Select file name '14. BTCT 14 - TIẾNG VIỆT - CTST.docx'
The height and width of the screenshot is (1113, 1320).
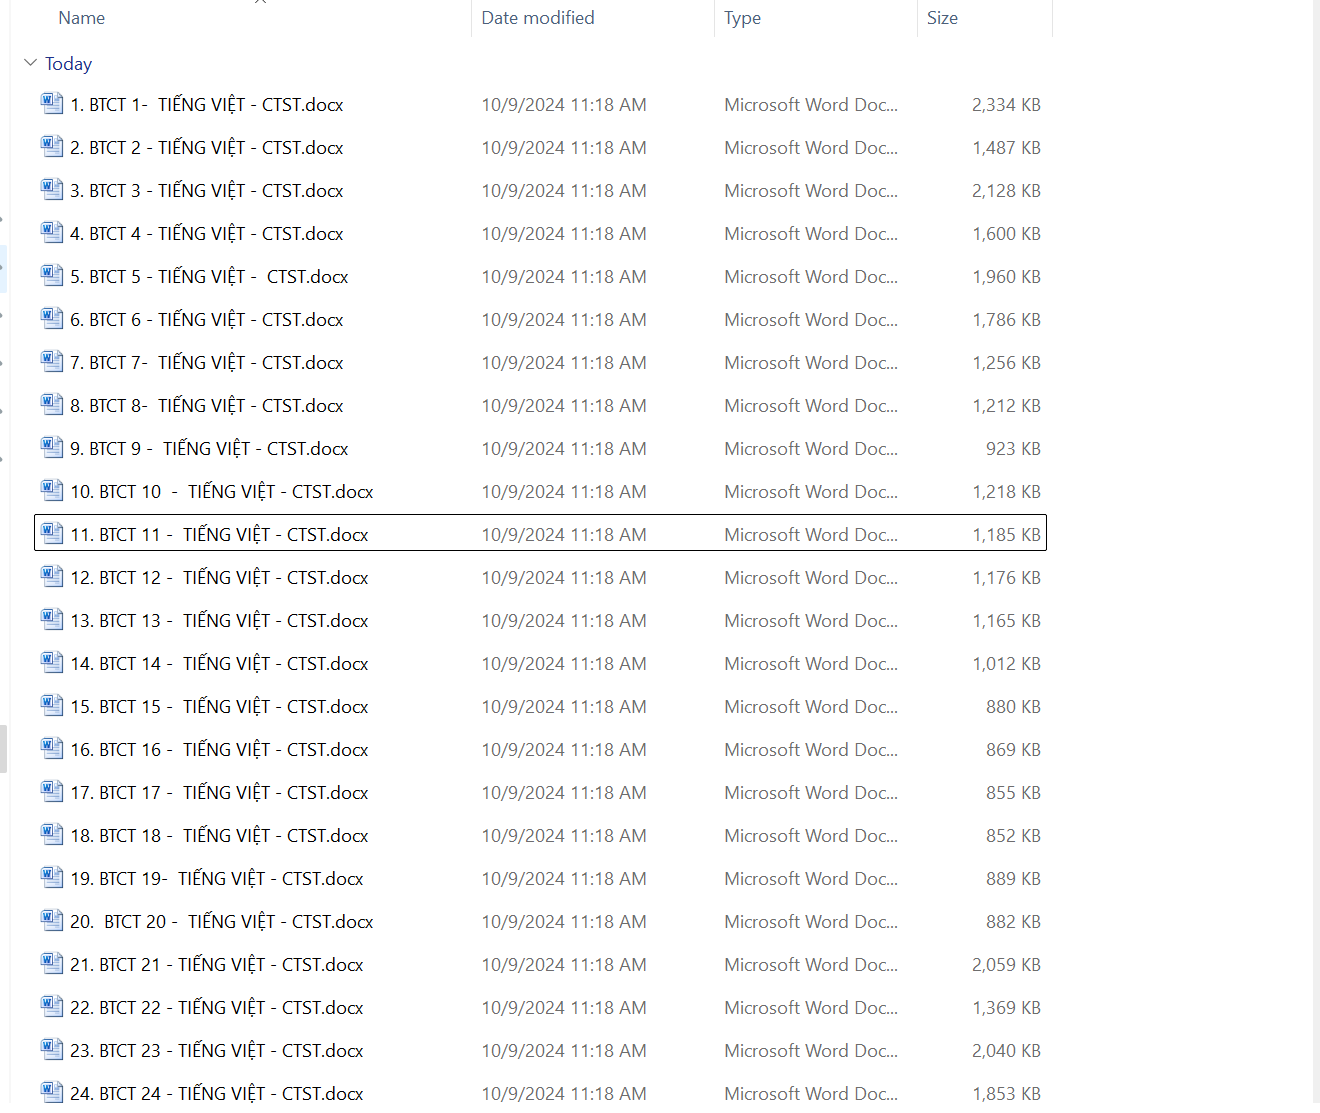click(219, 664)
